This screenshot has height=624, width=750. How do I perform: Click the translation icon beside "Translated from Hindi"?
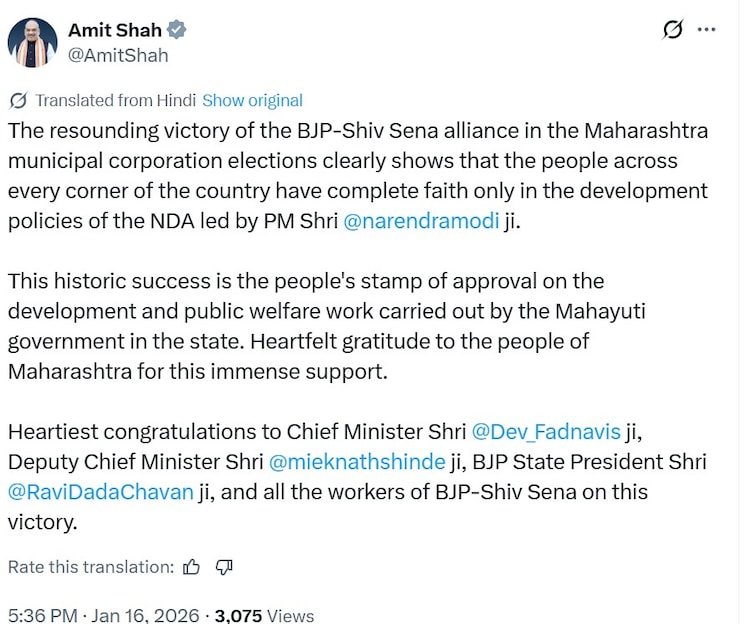[18, 101]
